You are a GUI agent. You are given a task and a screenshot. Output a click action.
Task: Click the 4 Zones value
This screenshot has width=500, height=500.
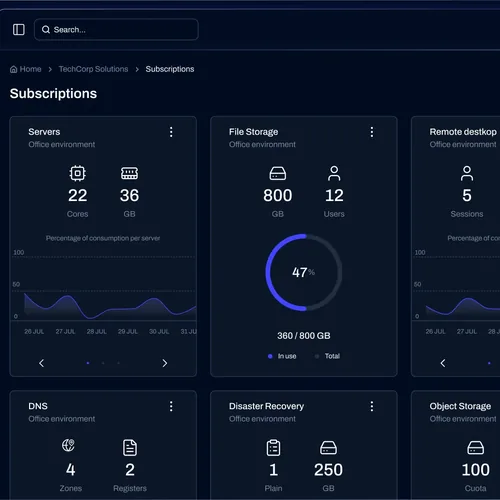click(x=71, y=470)
